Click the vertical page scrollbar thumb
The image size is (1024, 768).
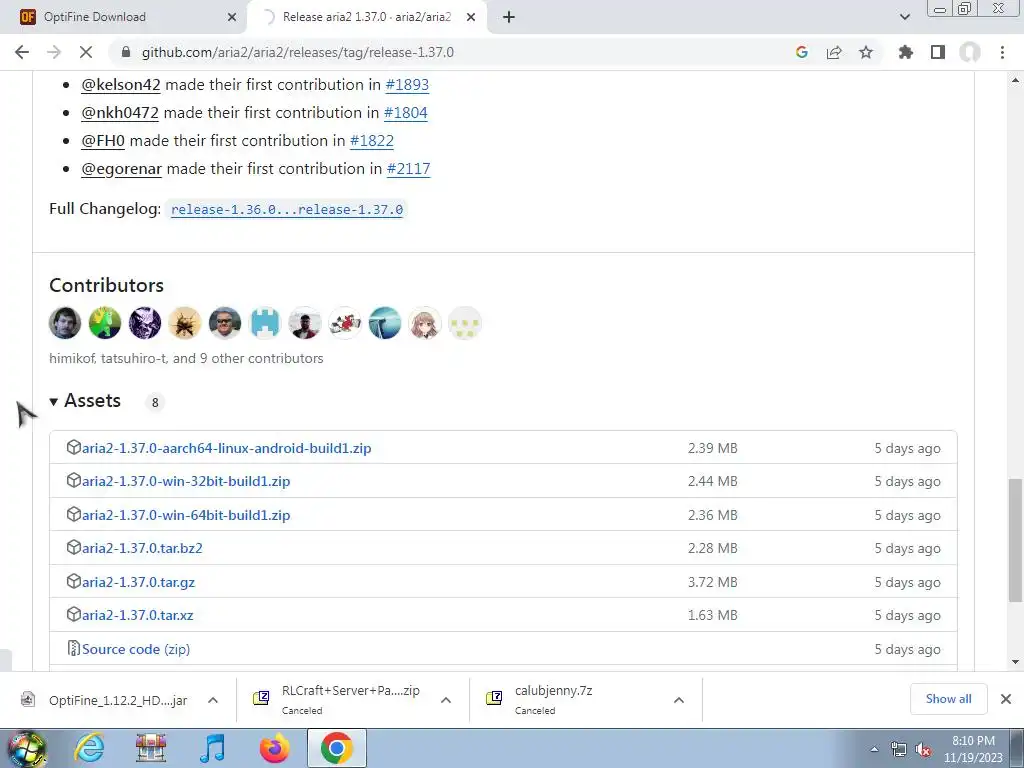(x=1015, y=540)
